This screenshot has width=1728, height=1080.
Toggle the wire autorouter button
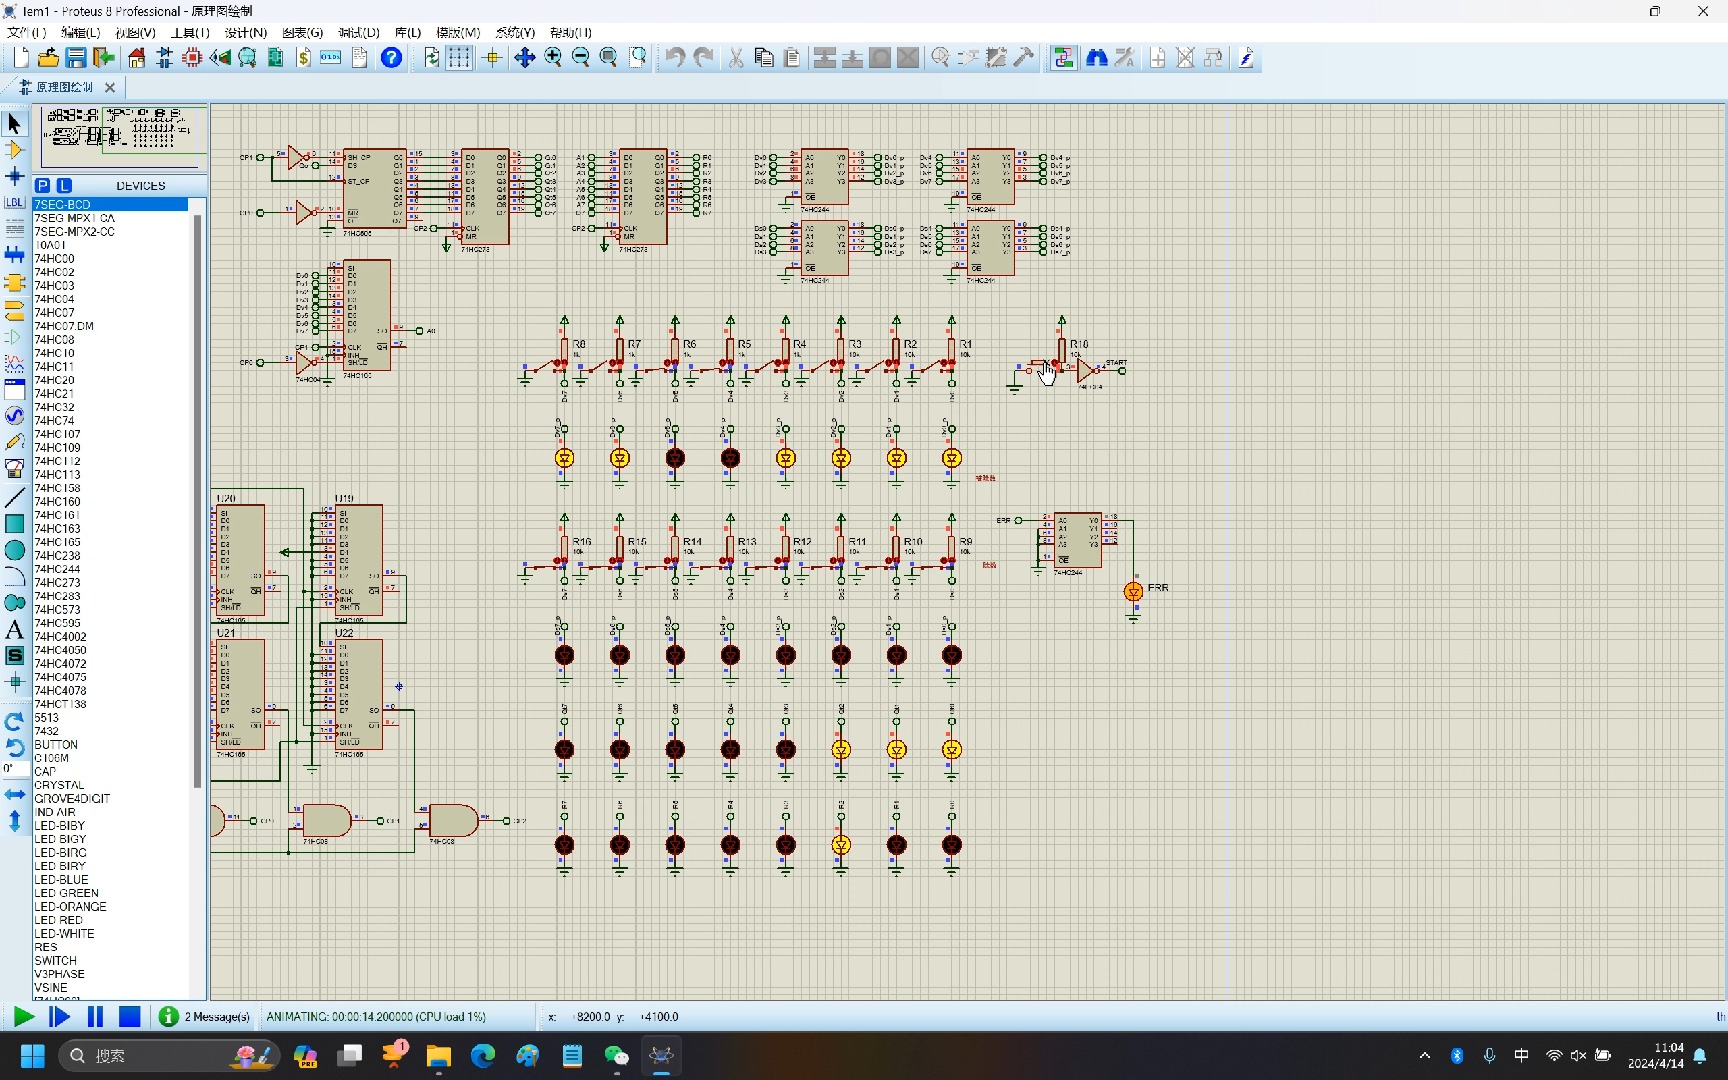click(x=1063, y=58)
